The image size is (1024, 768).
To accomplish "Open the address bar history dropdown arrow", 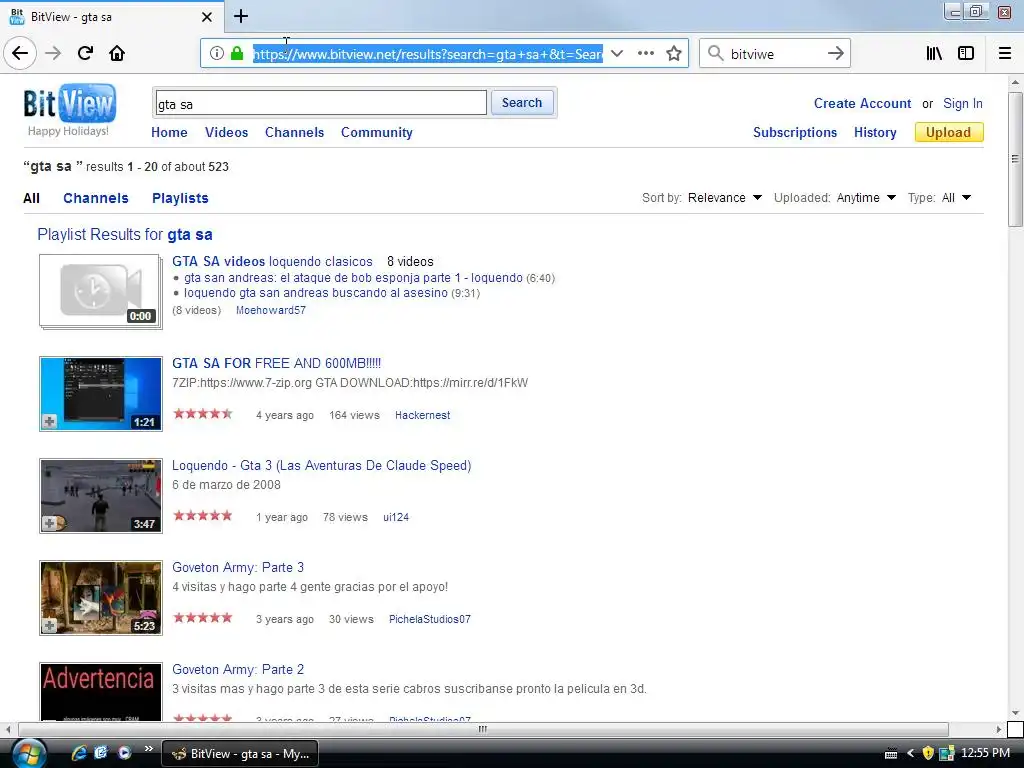I will coord(616,54).
